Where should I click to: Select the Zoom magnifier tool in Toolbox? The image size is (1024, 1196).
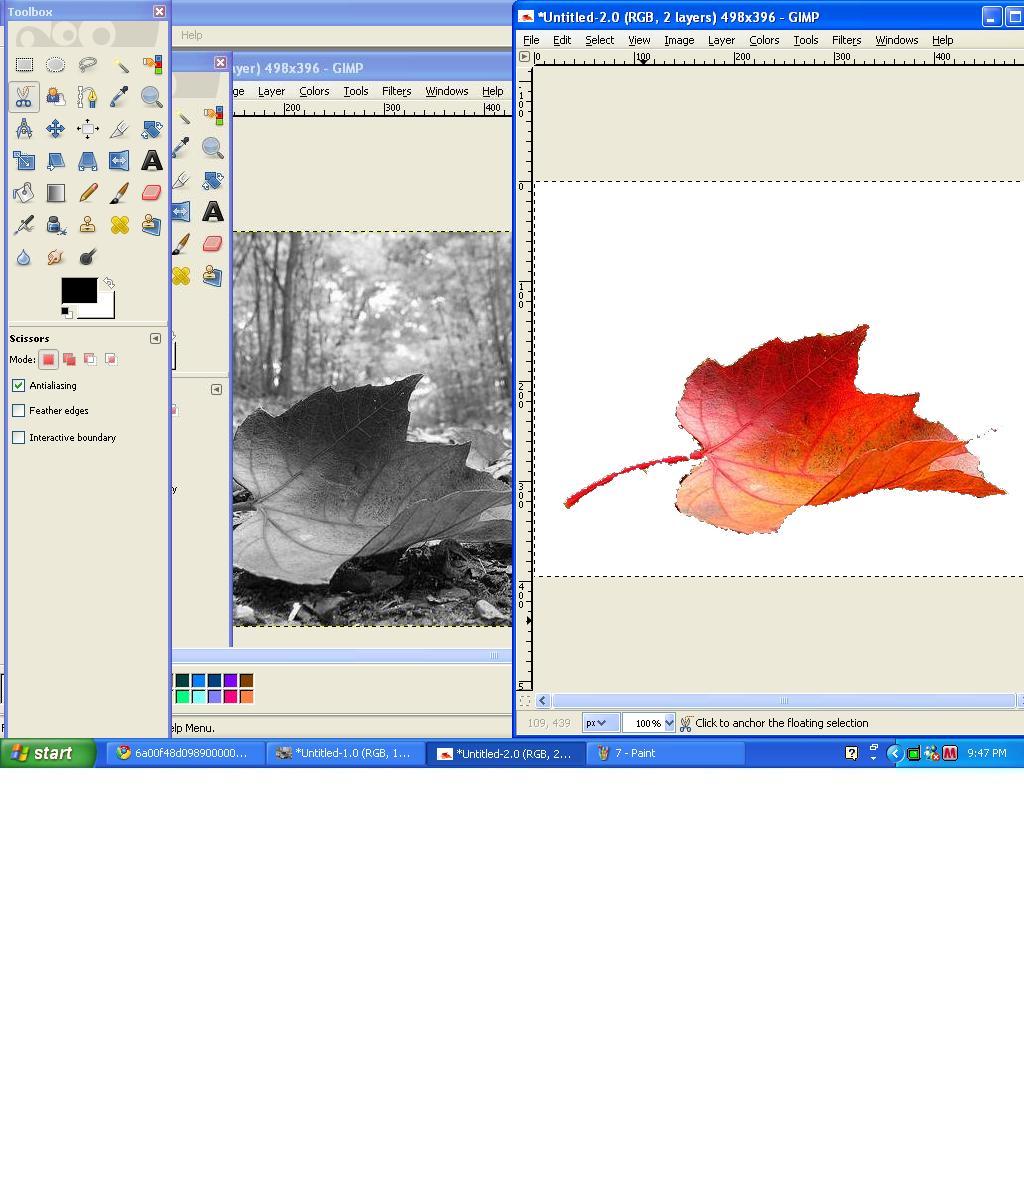(152, 97)
